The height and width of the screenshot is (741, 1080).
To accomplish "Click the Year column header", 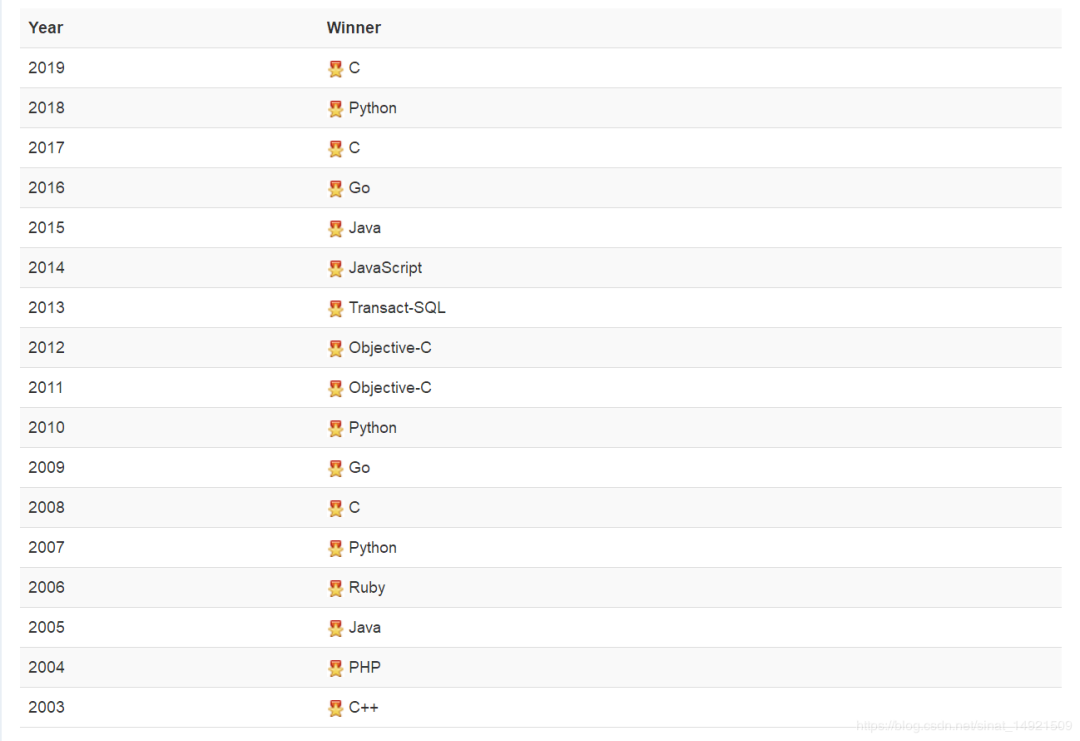I will 45,28.
